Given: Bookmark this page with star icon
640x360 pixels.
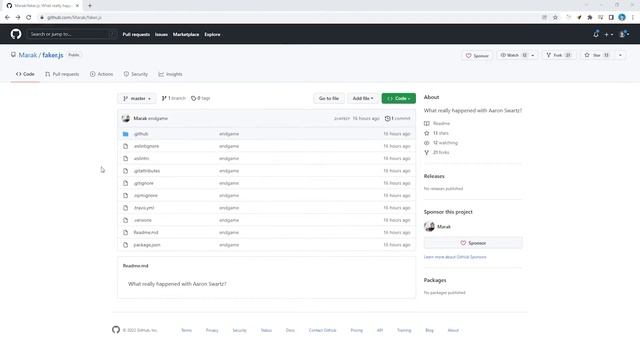Looking at the screenshot, I should (555, 18).
